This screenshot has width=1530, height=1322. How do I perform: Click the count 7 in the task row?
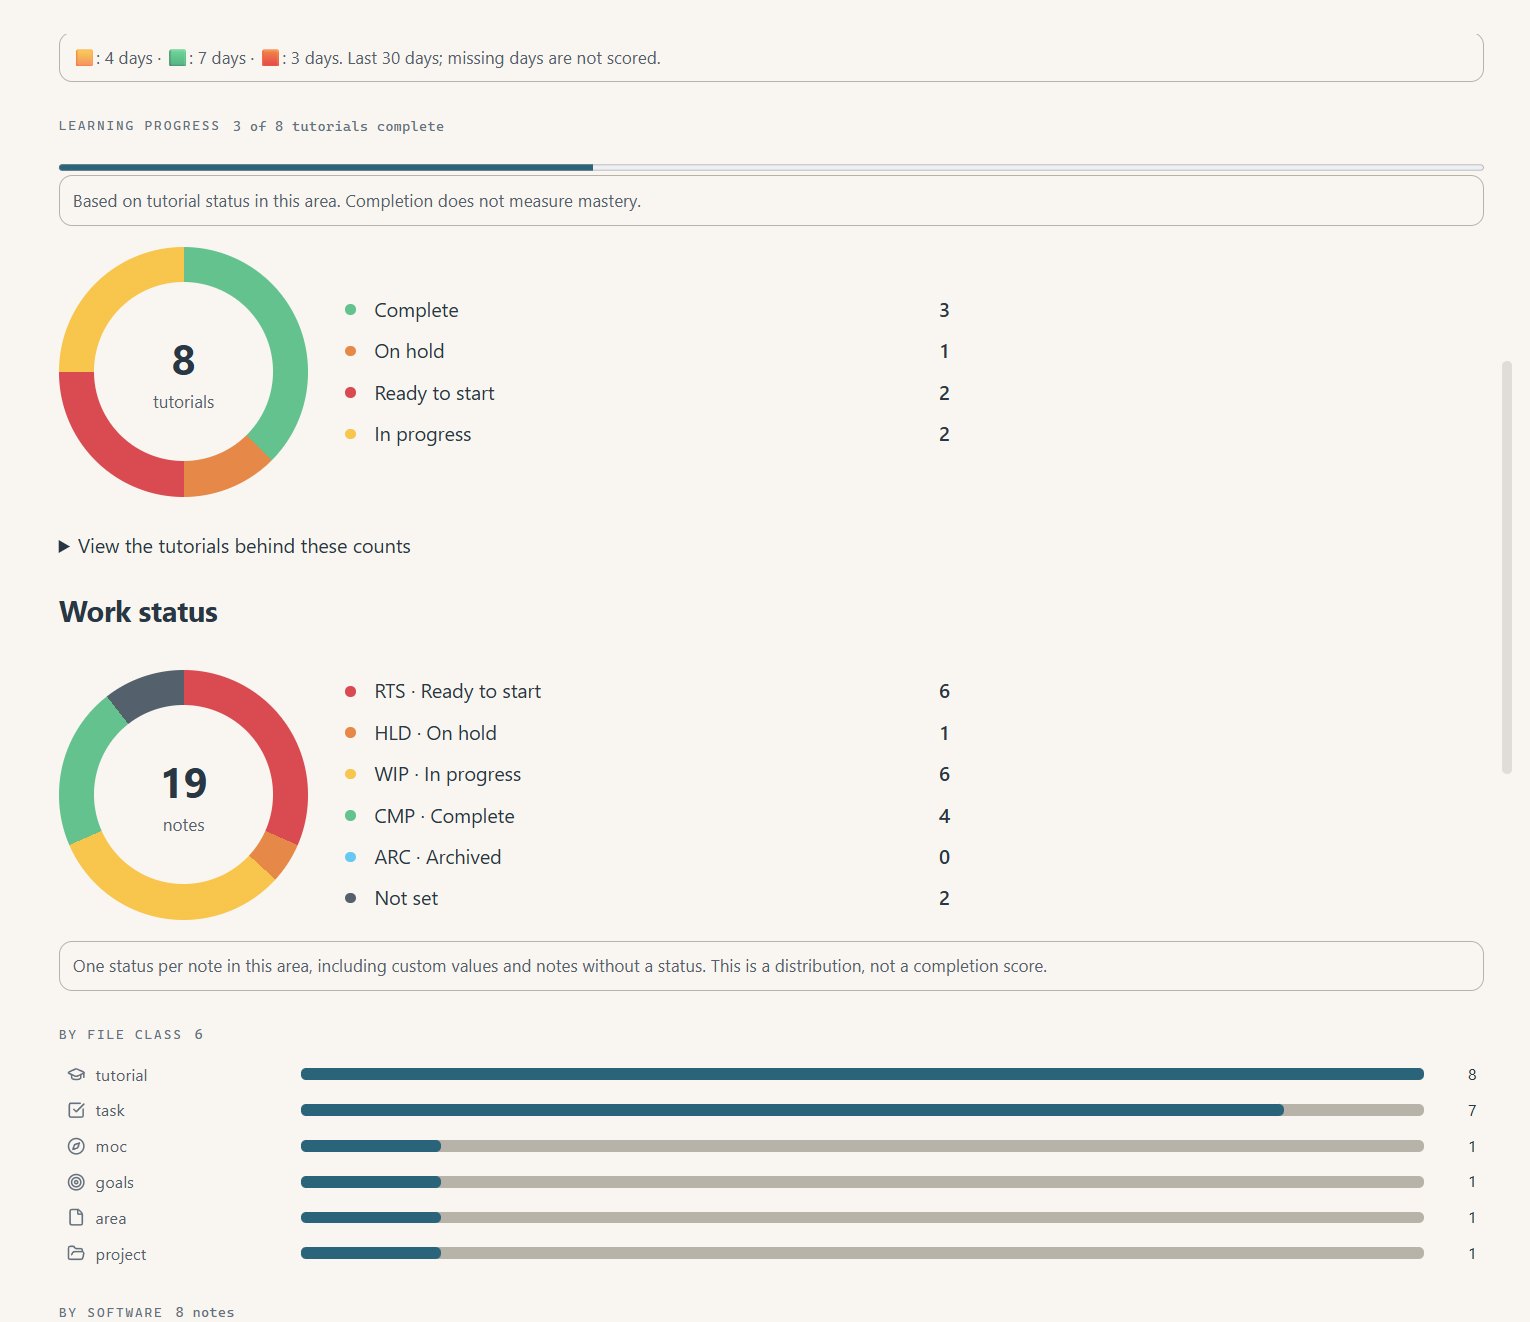pyautogui.click(x=1472, y=1110)
